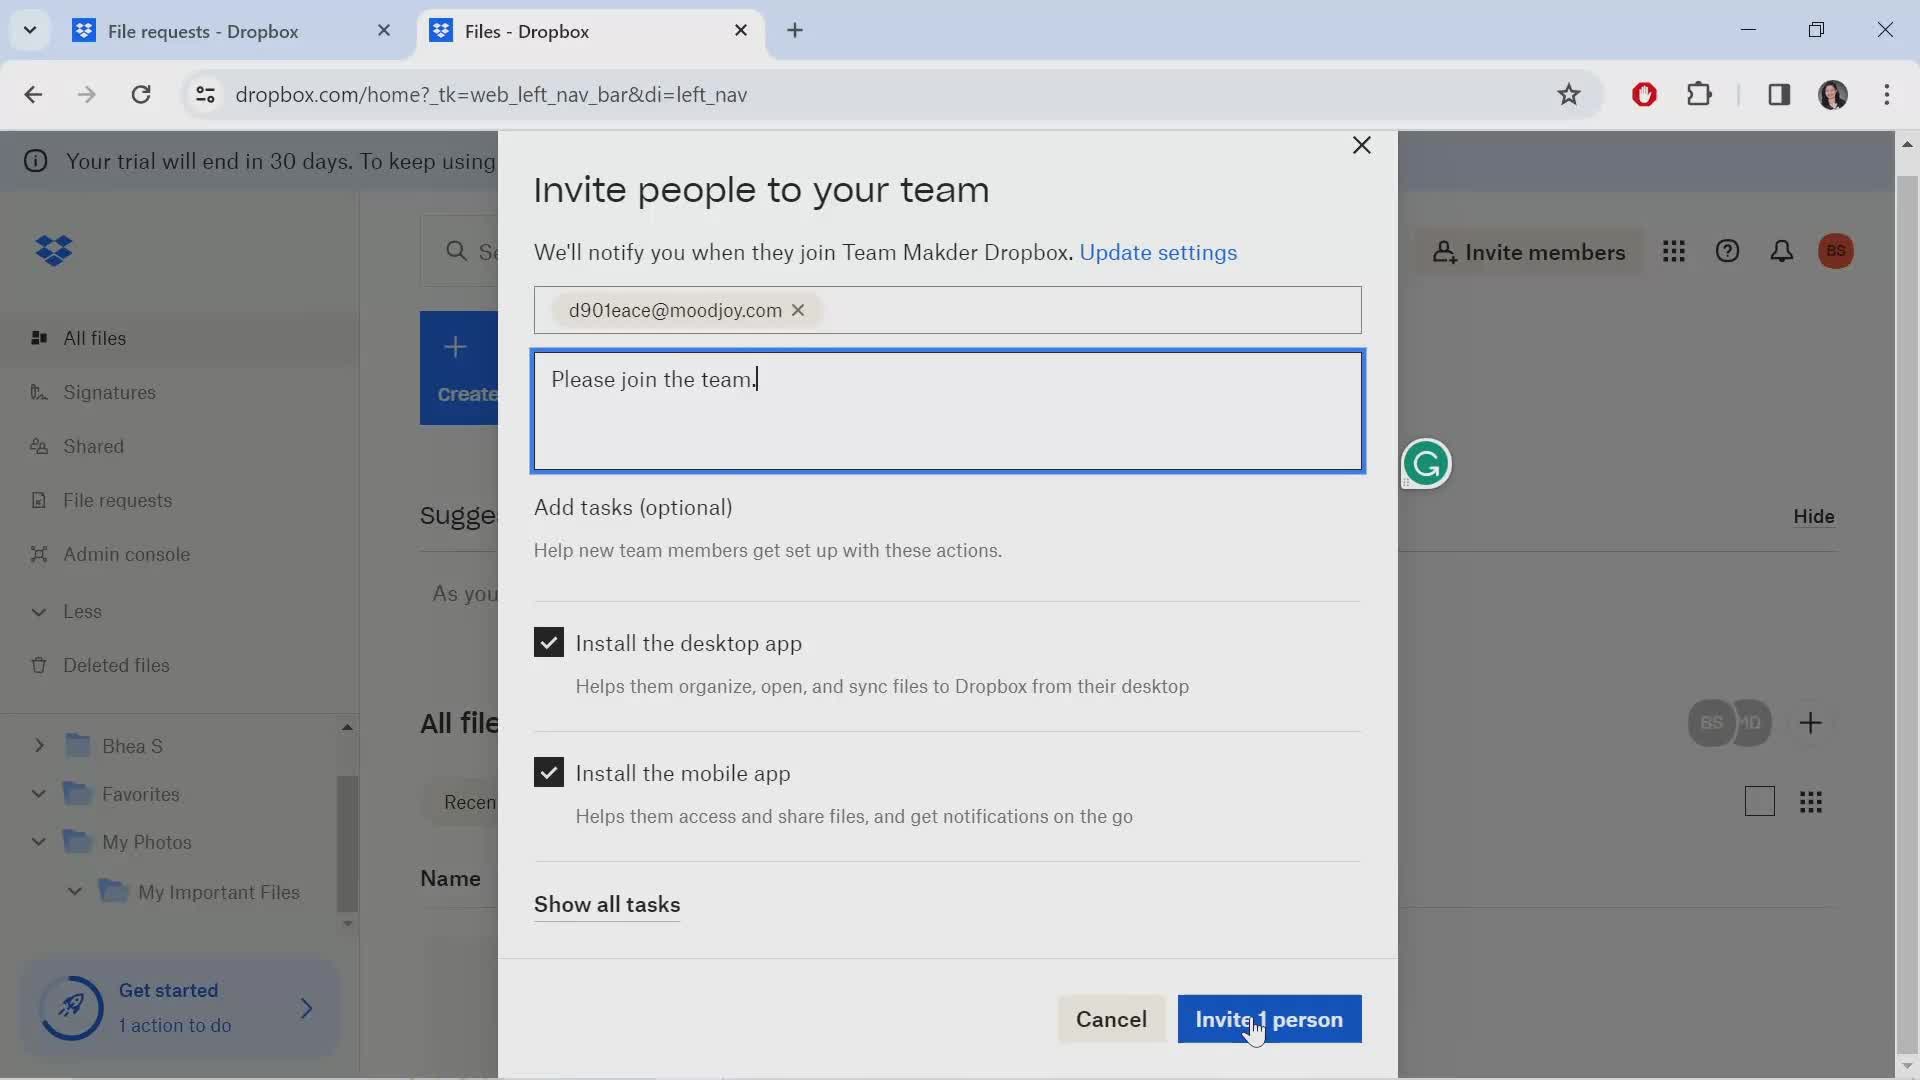Remove d901eace@moodjoy.com email tag
This screenshot has width=1920, height=1080.
(799, 310)
